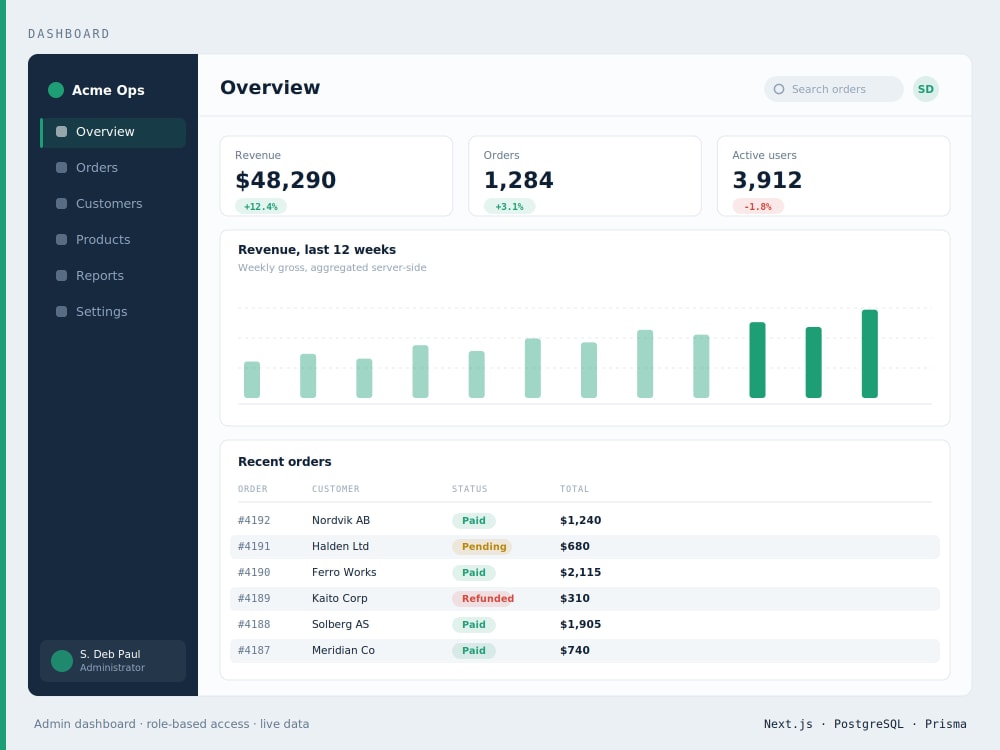
Task: Click the Acme Ops green logo dot
Action: coord(56,90)
